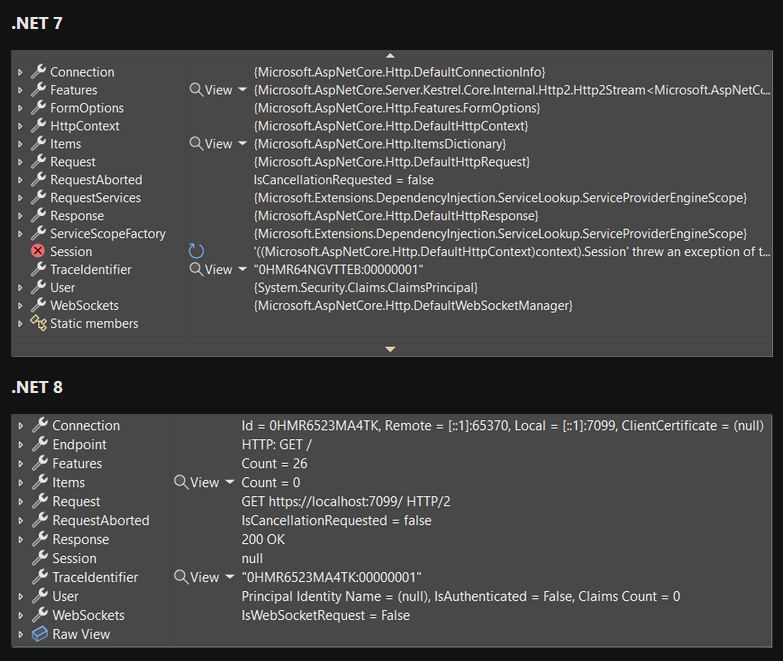Click the wrench icon beside .NET 8 User

click(x=40, y=596)
